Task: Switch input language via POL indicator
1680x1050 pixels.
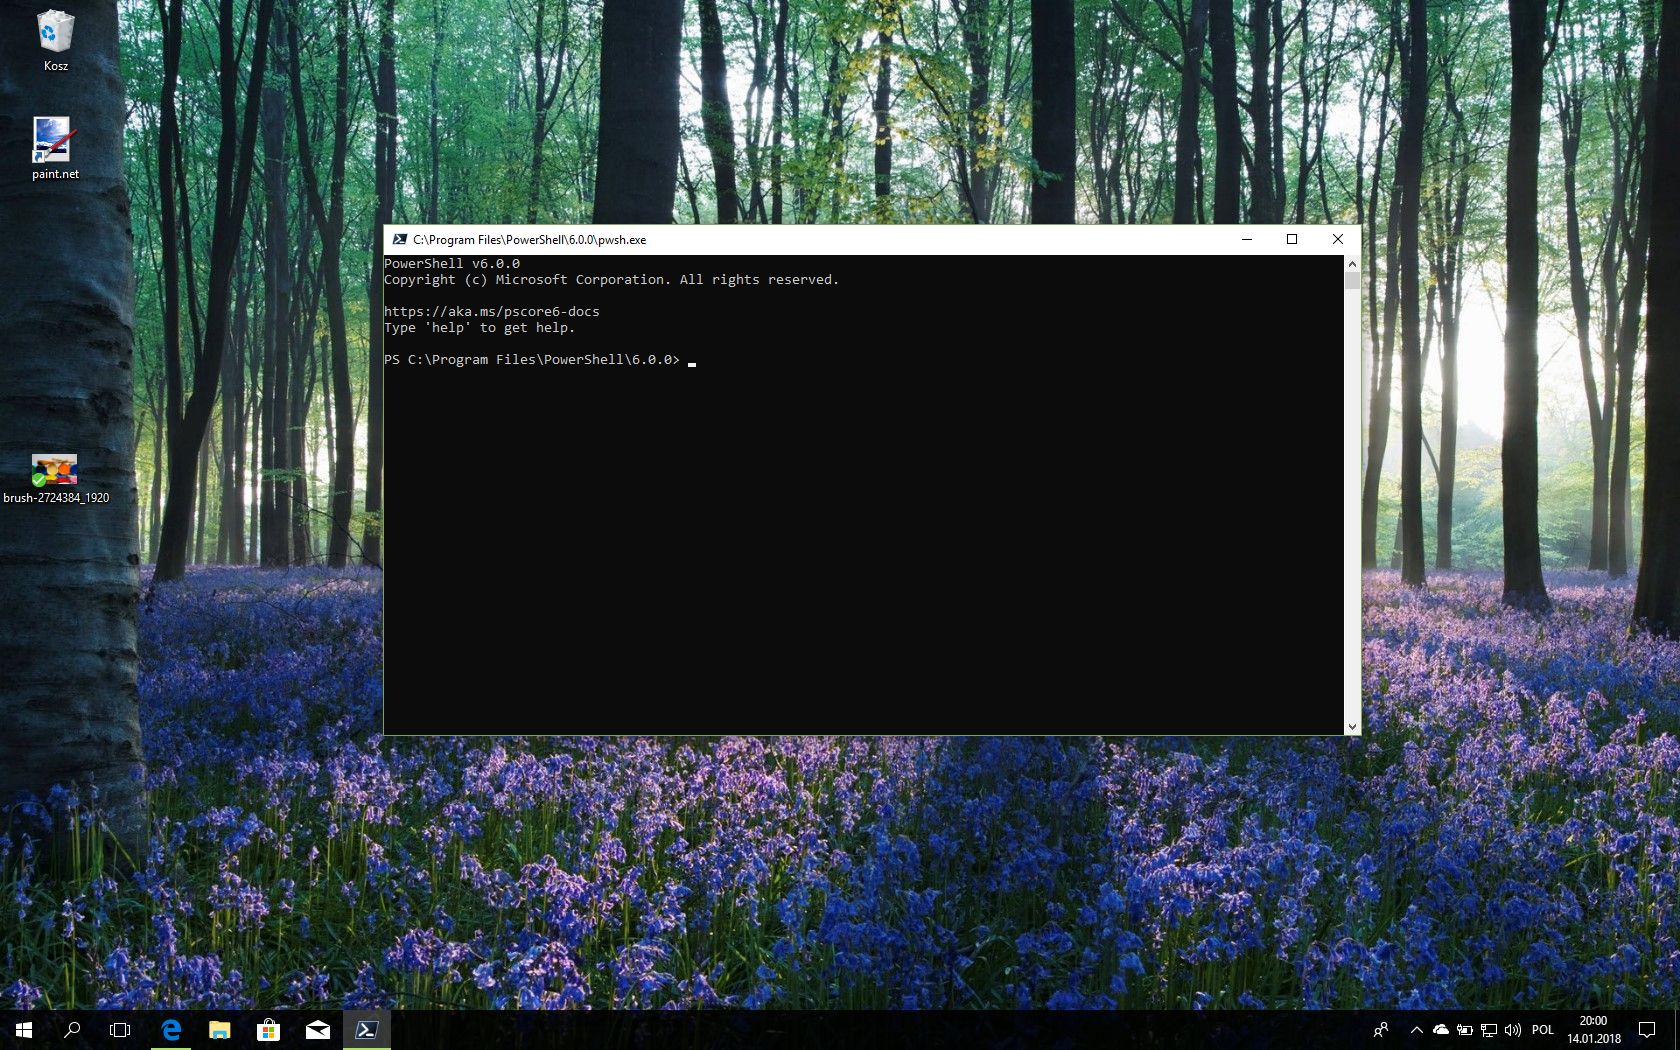Action: coord(1543,1030)
